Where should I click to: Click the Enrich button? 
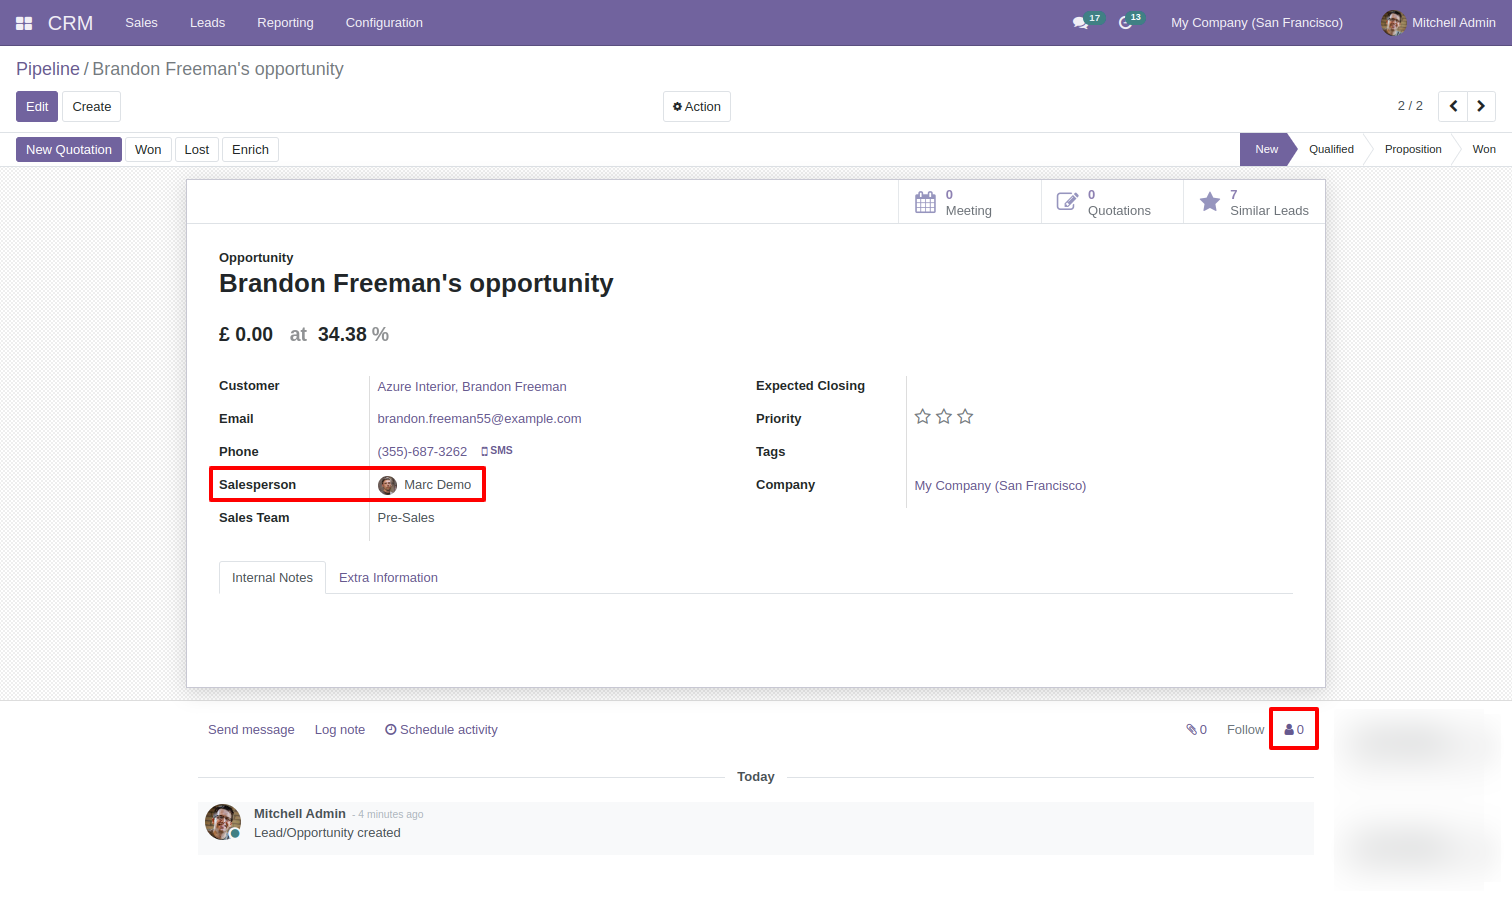(x=250, y=150)
